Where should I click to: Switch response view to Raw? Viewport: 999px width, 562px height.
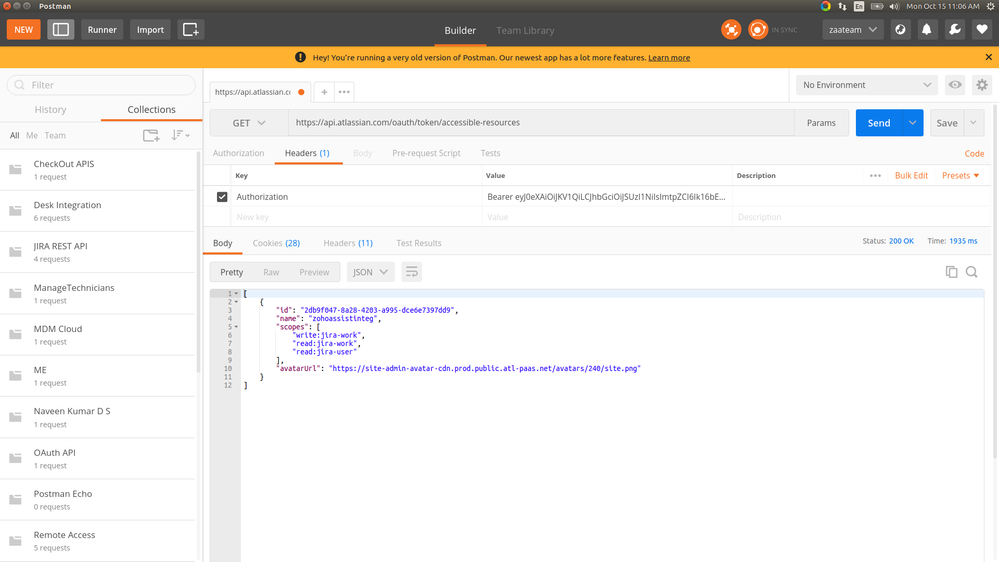coord(271,272)
